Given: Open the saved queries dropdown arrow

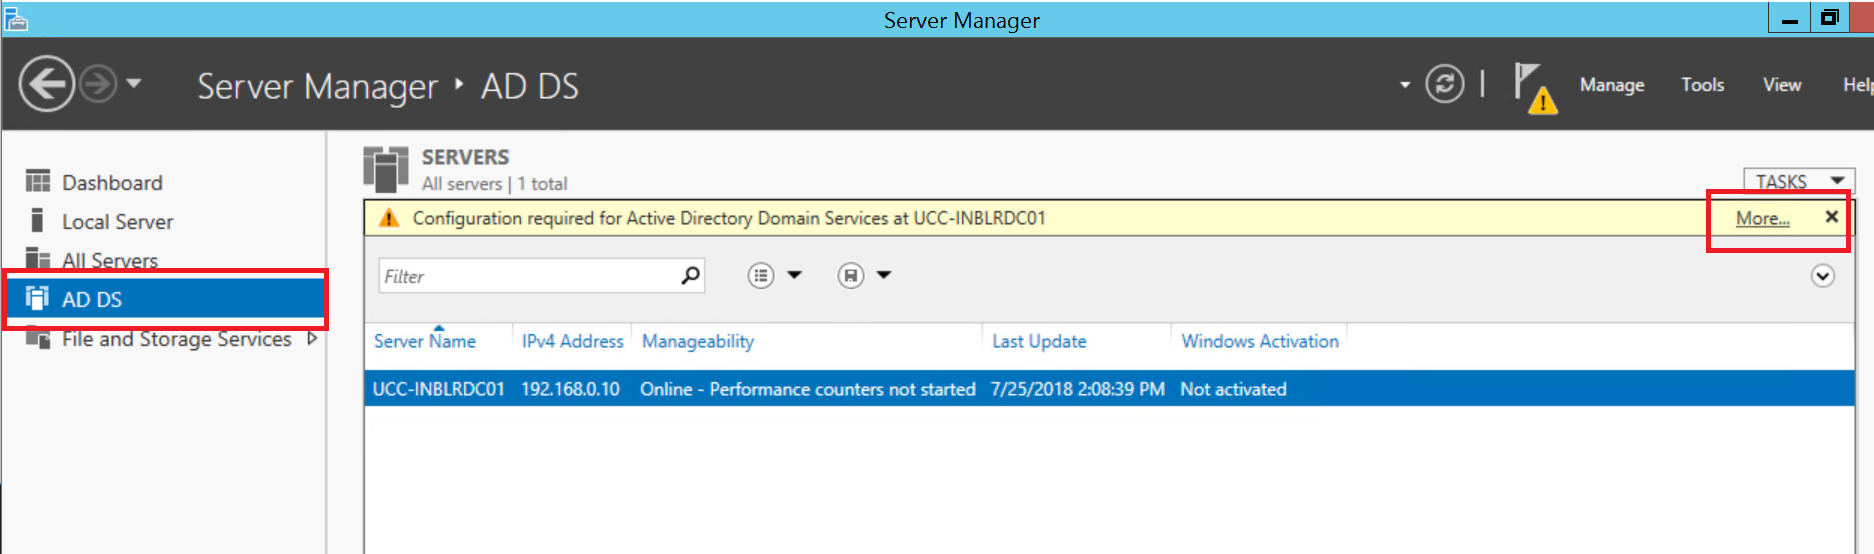Looking at the screenshot, I should click(x=884, y=275).
